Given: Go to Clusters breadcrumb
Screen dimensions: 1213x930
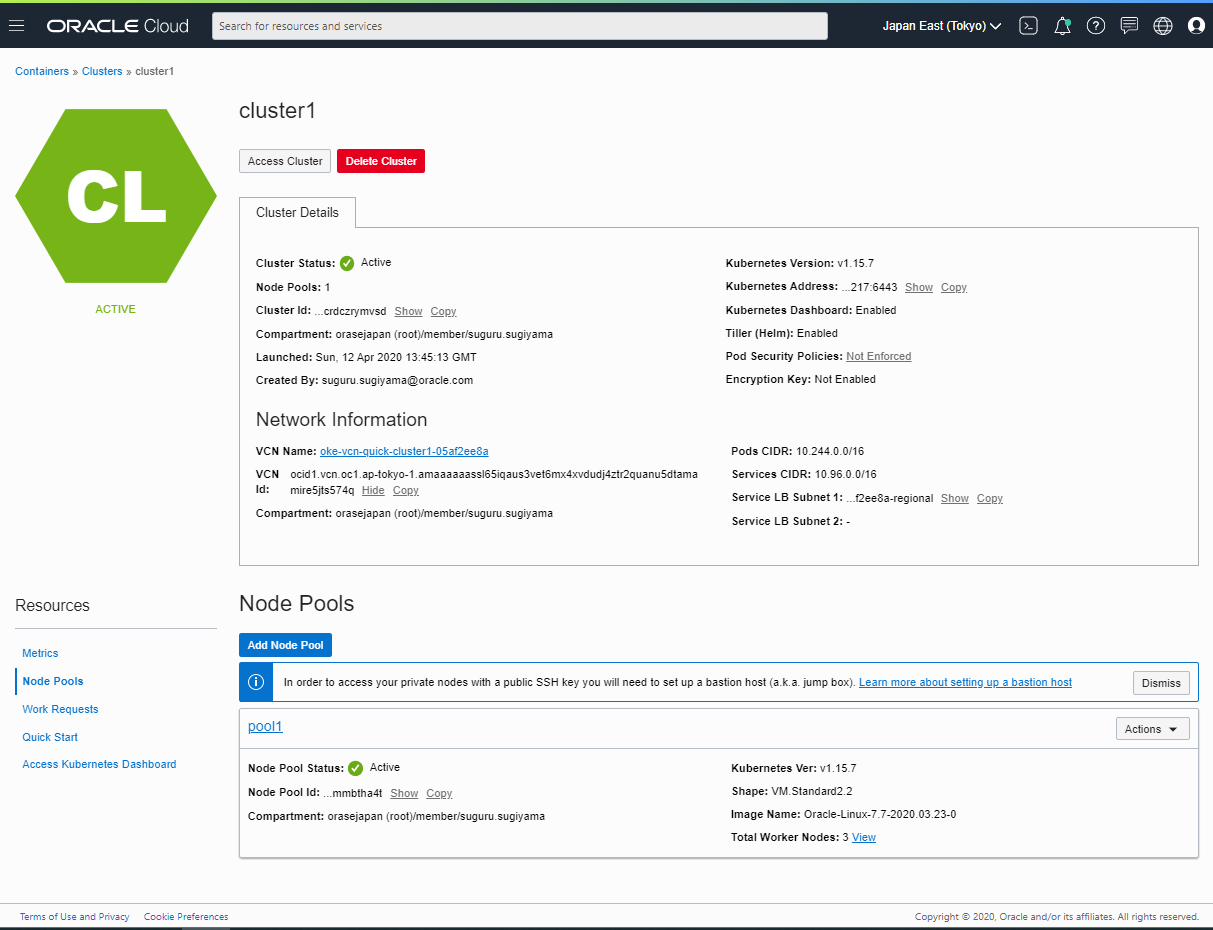Looking at the screenshot, I should pos(102,71).
